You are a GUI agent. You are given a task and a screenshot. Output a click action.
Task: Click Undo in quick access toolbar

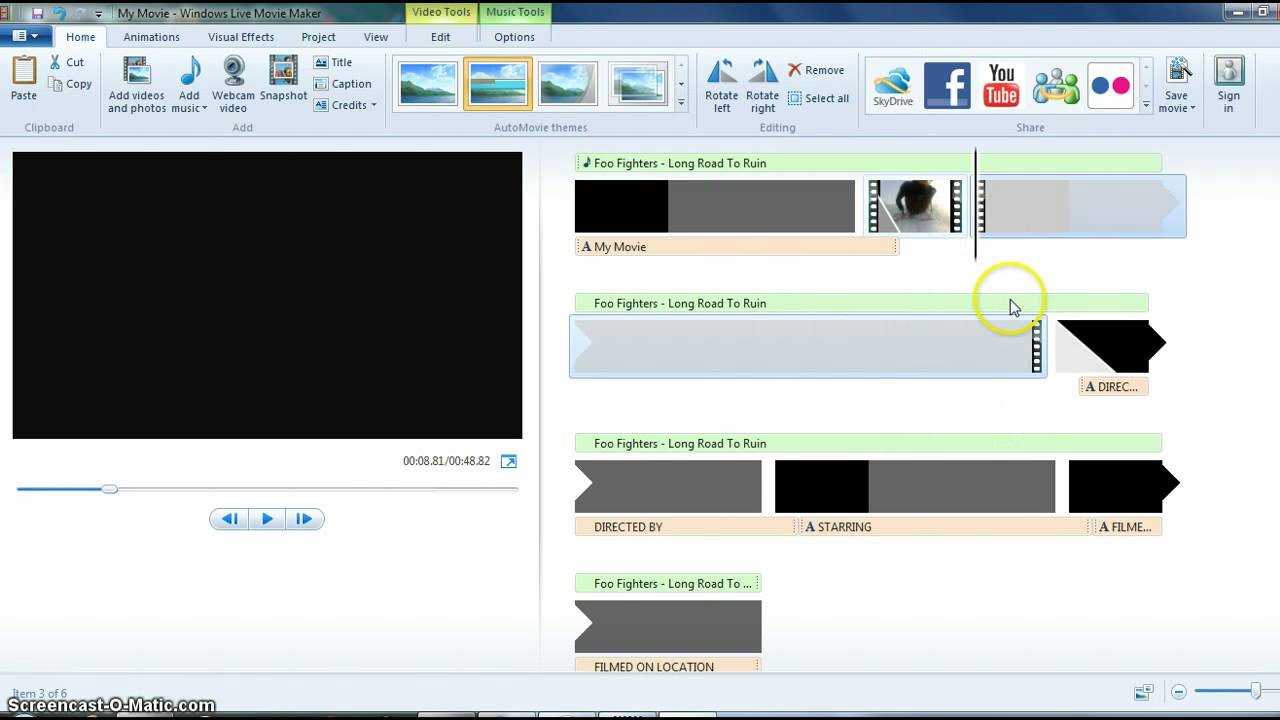59,13
